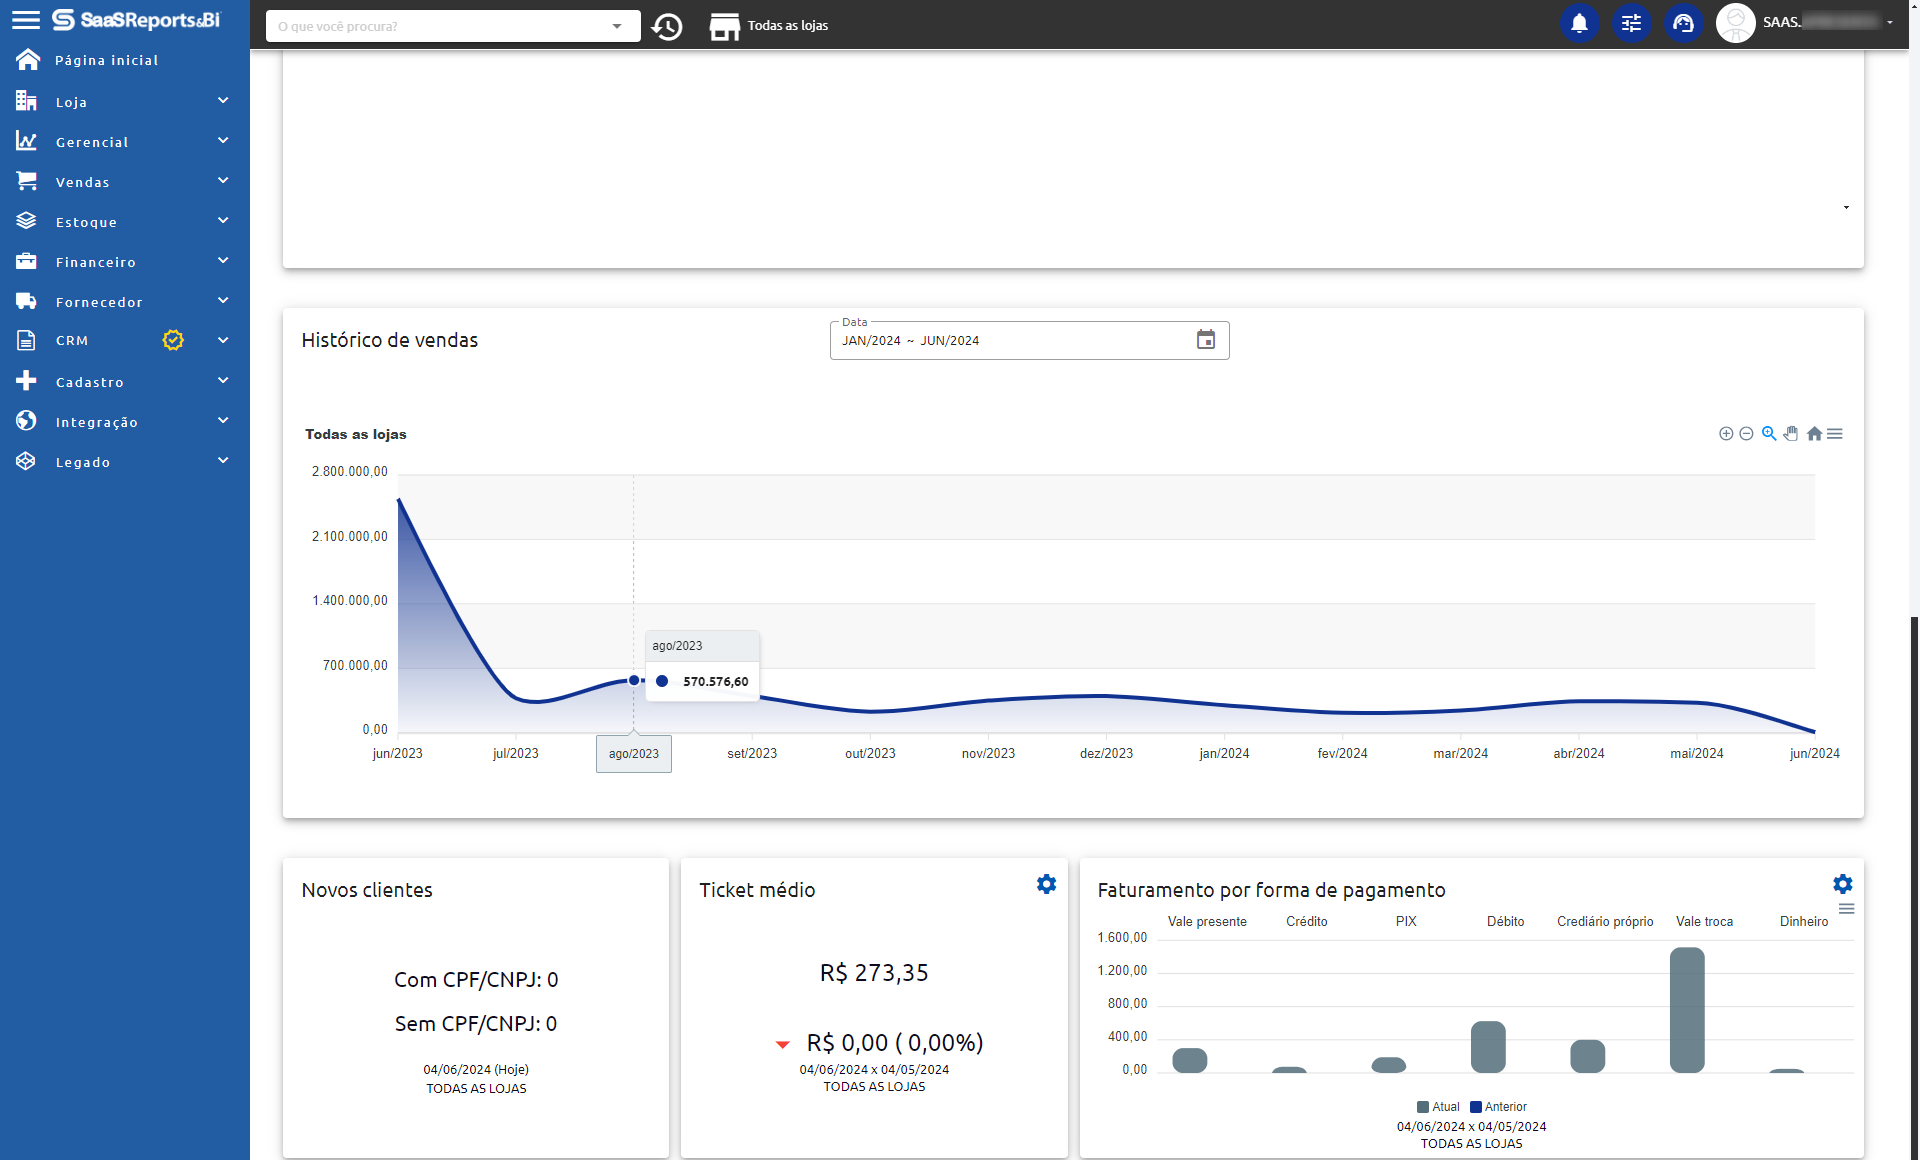This screenshot has width=1920, height=1160.
Task: Open the calendar icon in Data field
Action: [x=1206, y=340]
